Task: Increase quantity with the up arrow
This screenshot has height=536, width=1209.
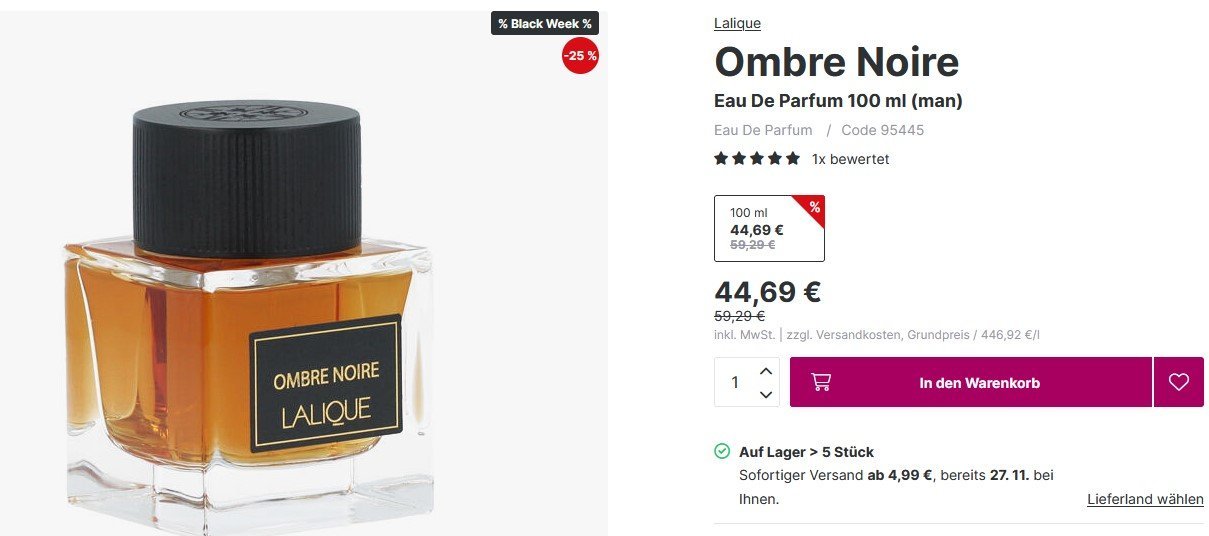Action: pos(766,371)
